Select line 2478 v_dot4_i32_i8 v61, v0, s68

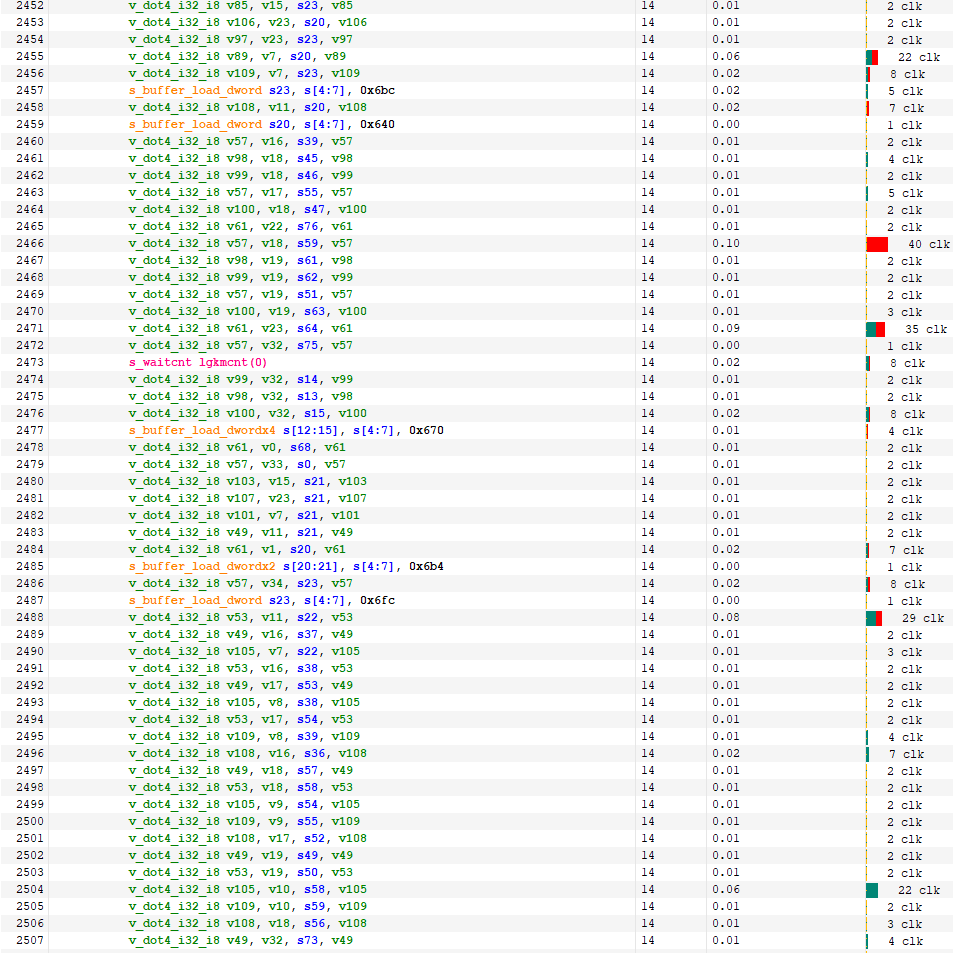(237, 448)
